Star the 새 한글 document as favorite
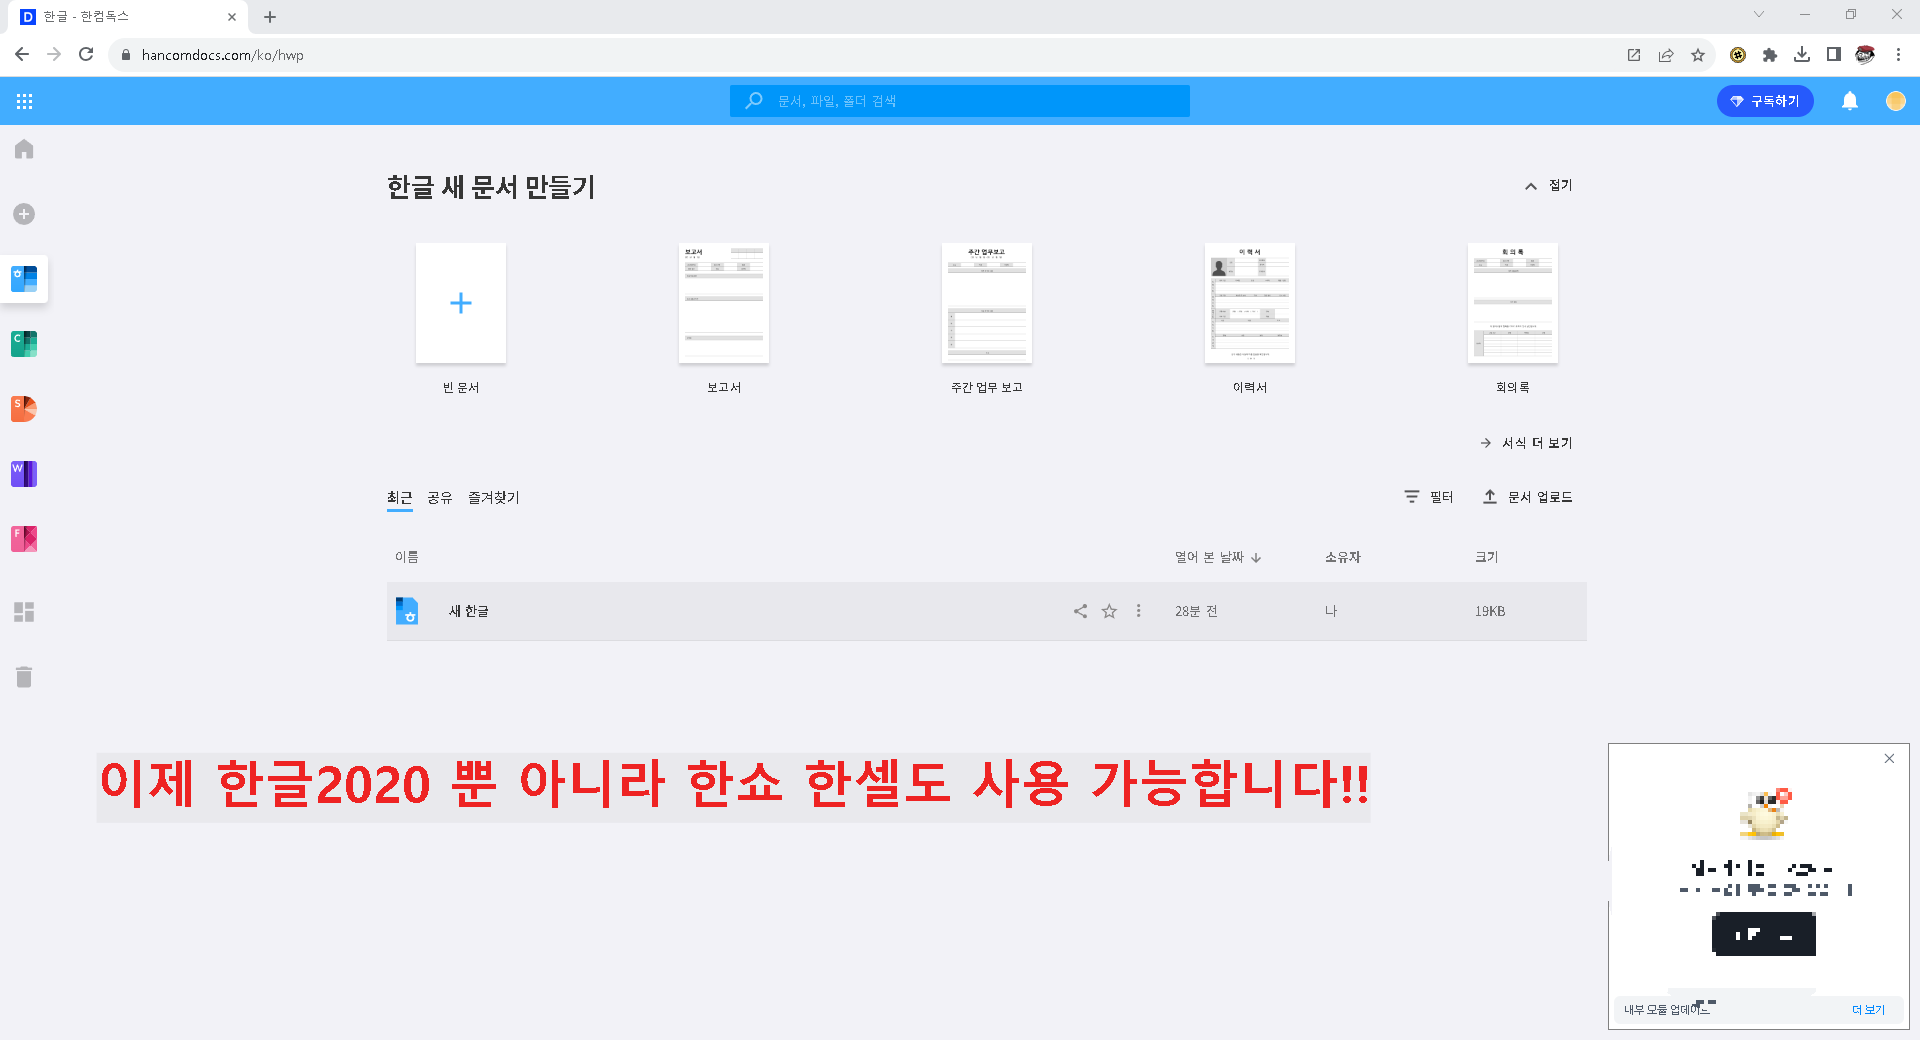Image resolution: width=1920 pixels, height=1040 pixels. point(1109,611)
